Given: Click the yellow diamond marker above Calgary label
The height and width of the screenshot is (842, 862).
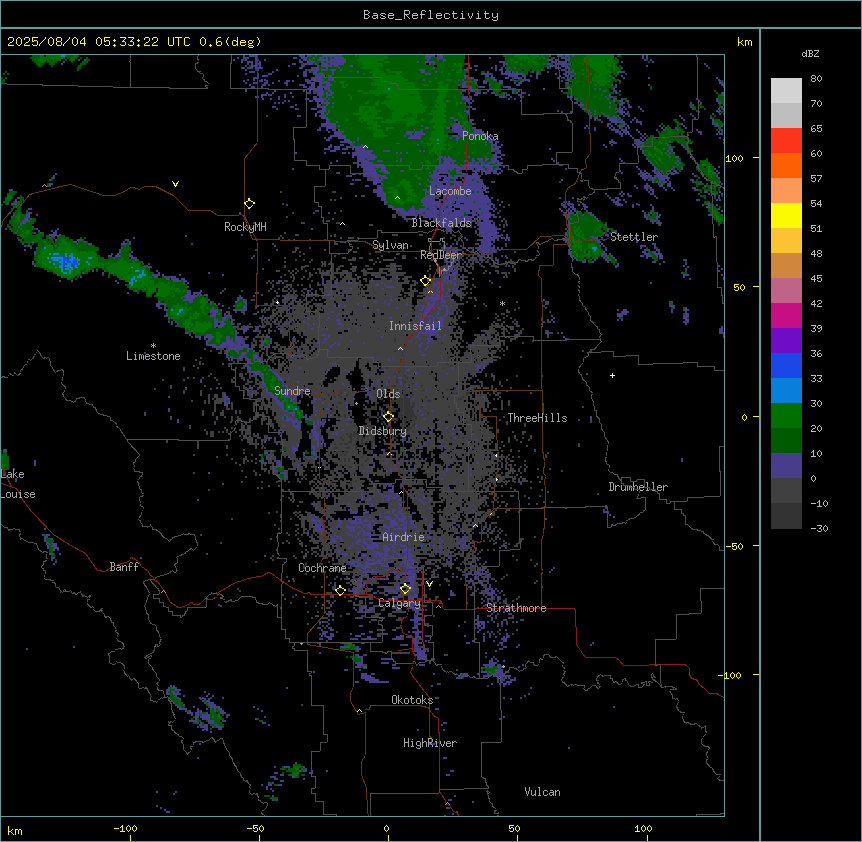Looking at the screenshot, I should (405, 589).
